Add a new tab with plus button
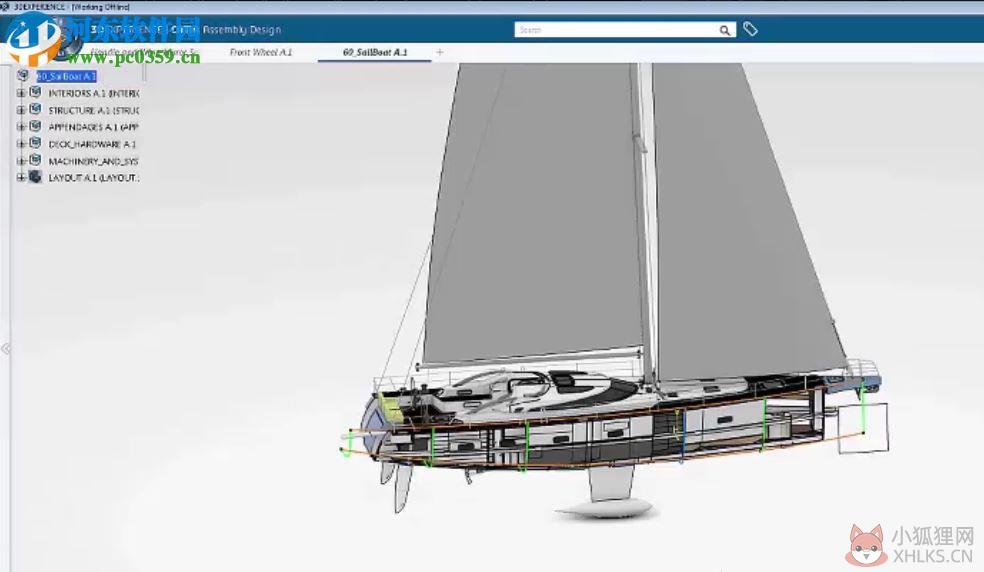This screenshot has height=572, width=984. [439, 52]
